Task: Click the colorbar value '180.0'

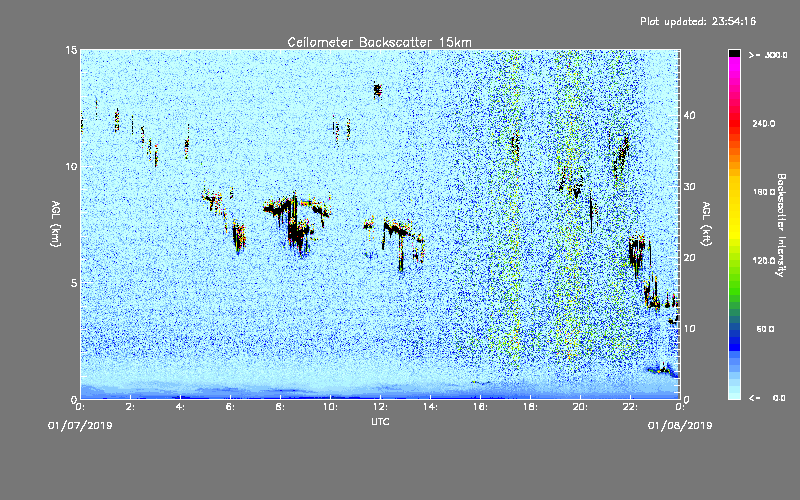Action: [764, 192]
